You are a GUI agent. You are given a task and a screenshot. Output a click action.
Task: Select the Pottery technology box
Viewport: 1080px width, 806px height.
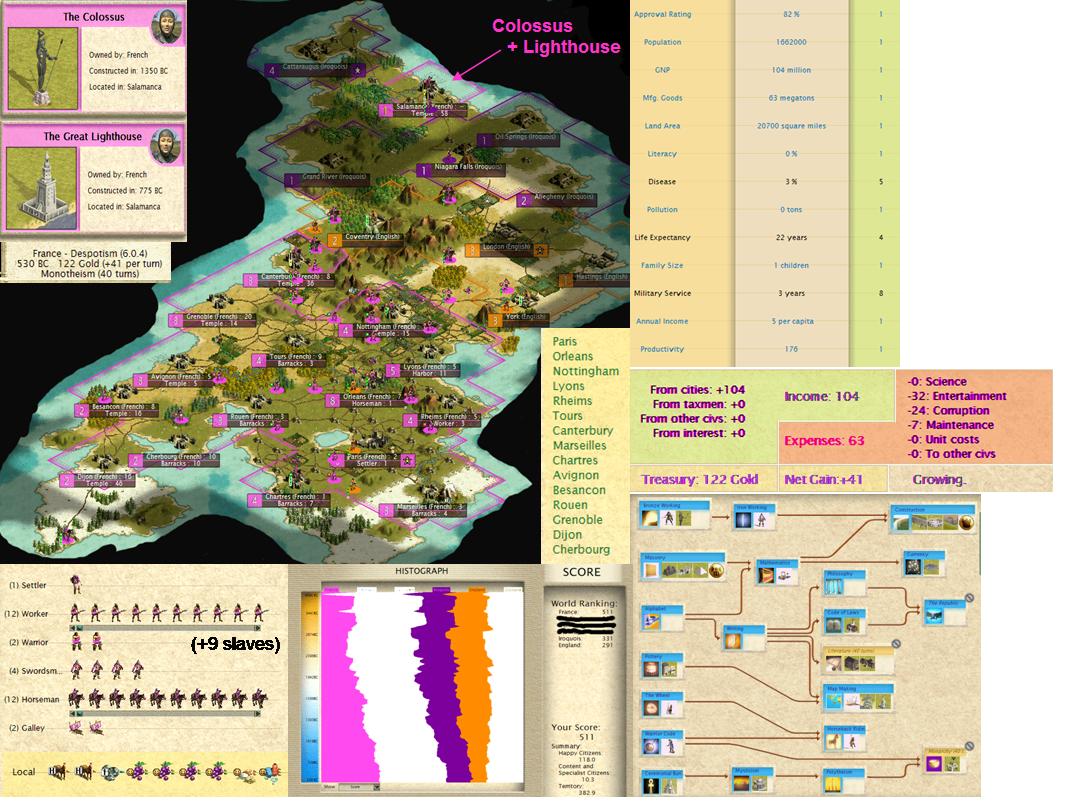pos(662,665)
